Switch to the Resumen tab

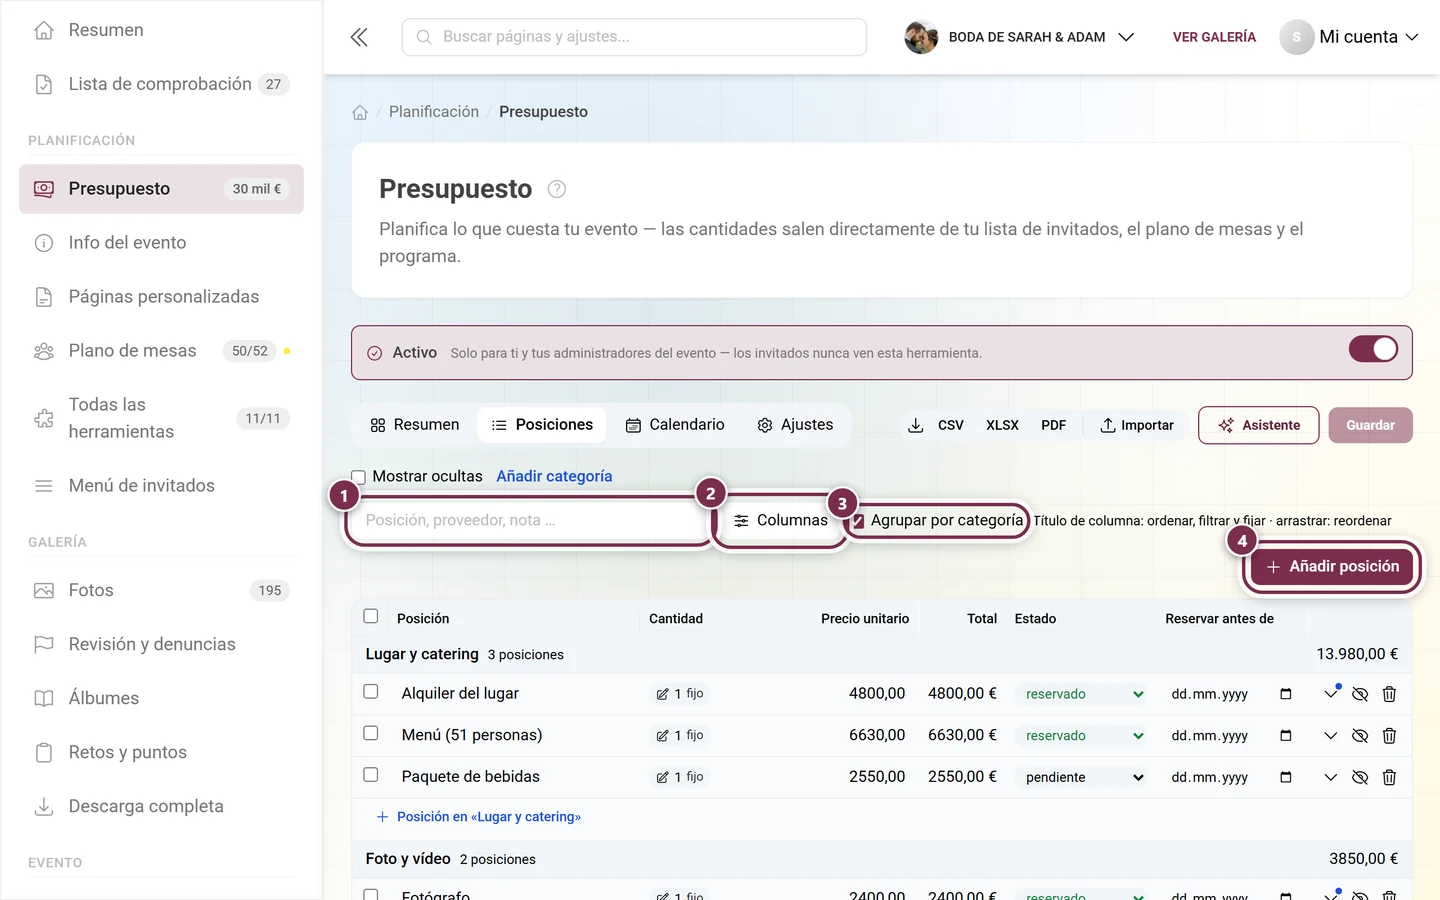click(x=415, y=425)
